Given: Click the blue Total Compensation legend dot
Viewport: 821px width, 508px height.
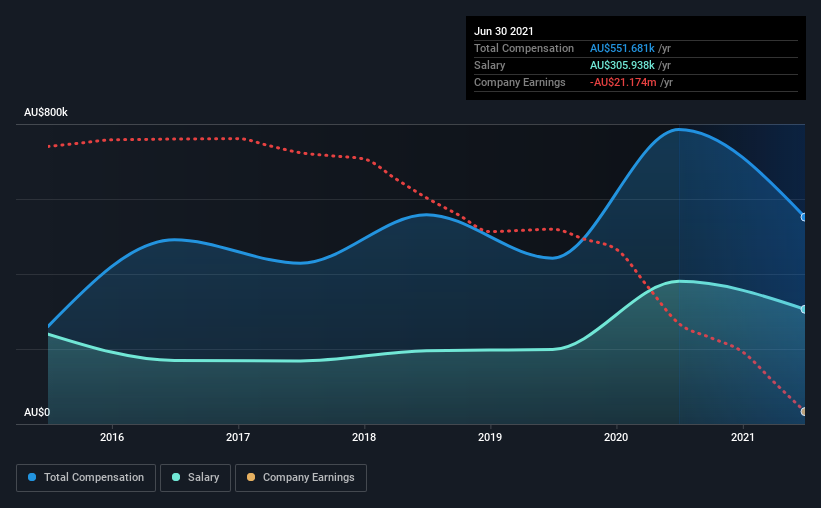Looking at the screenshot, I should click(x=32, y=477).
